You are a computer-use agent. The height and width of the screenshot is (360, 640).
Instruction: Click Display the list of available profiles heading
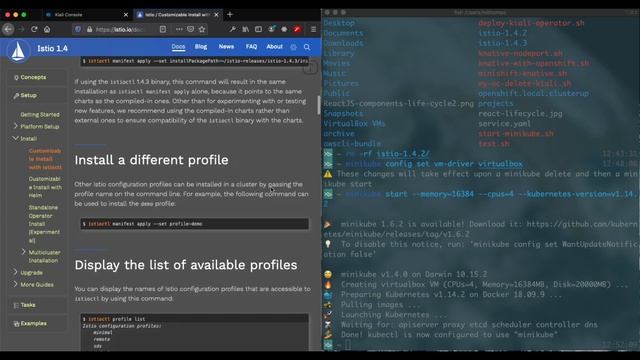[x=186, y=265]
